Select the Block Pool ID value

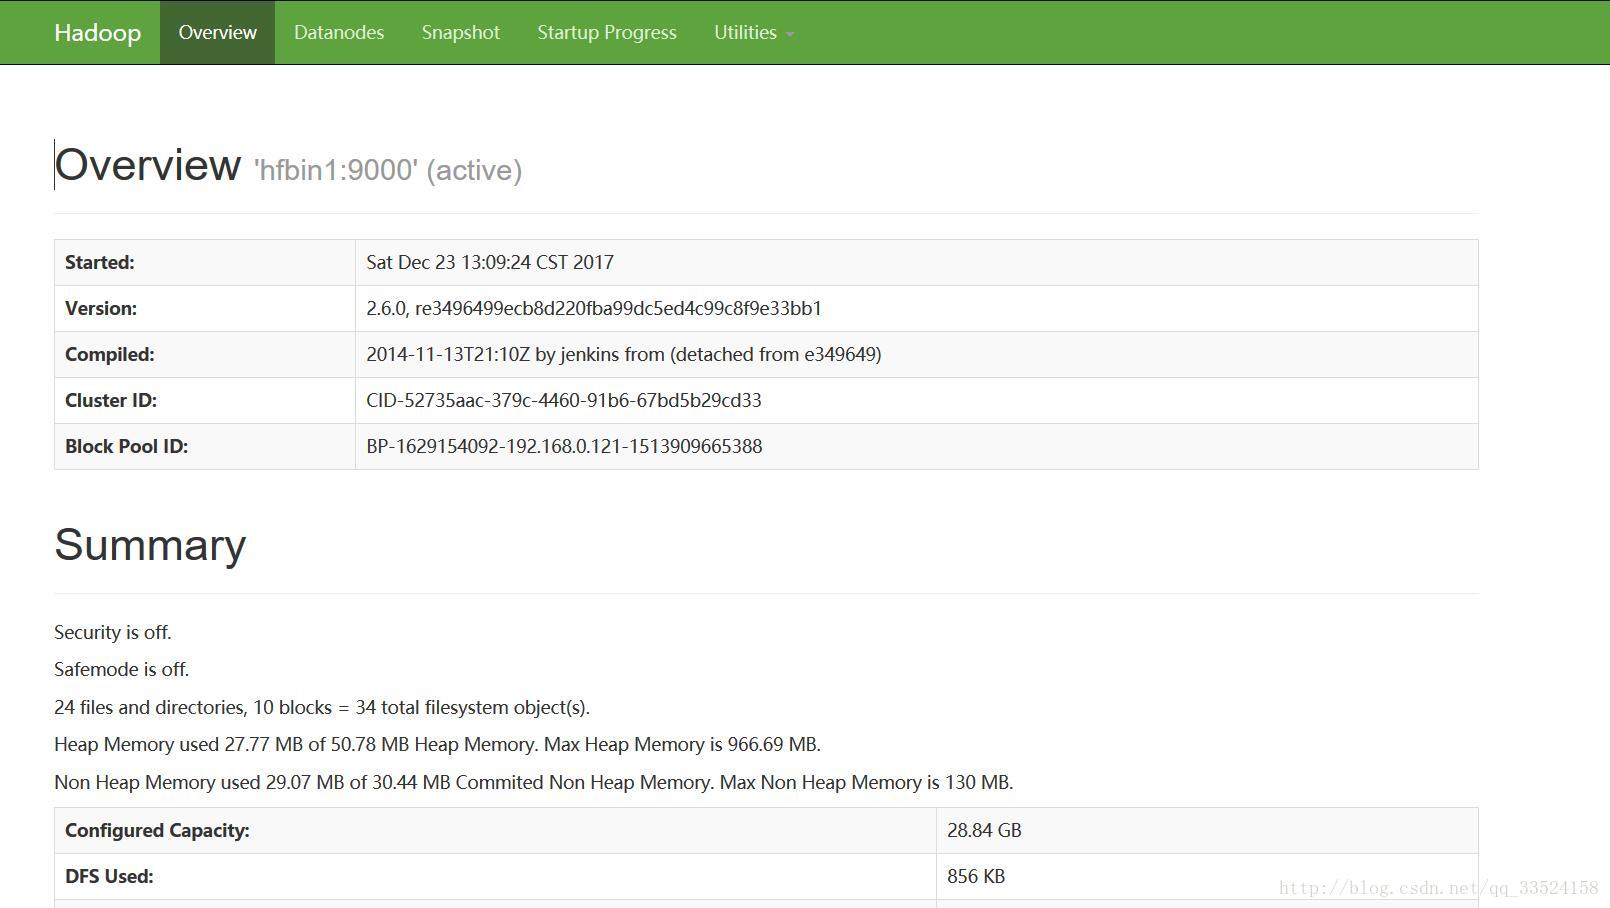click(564, 446)
